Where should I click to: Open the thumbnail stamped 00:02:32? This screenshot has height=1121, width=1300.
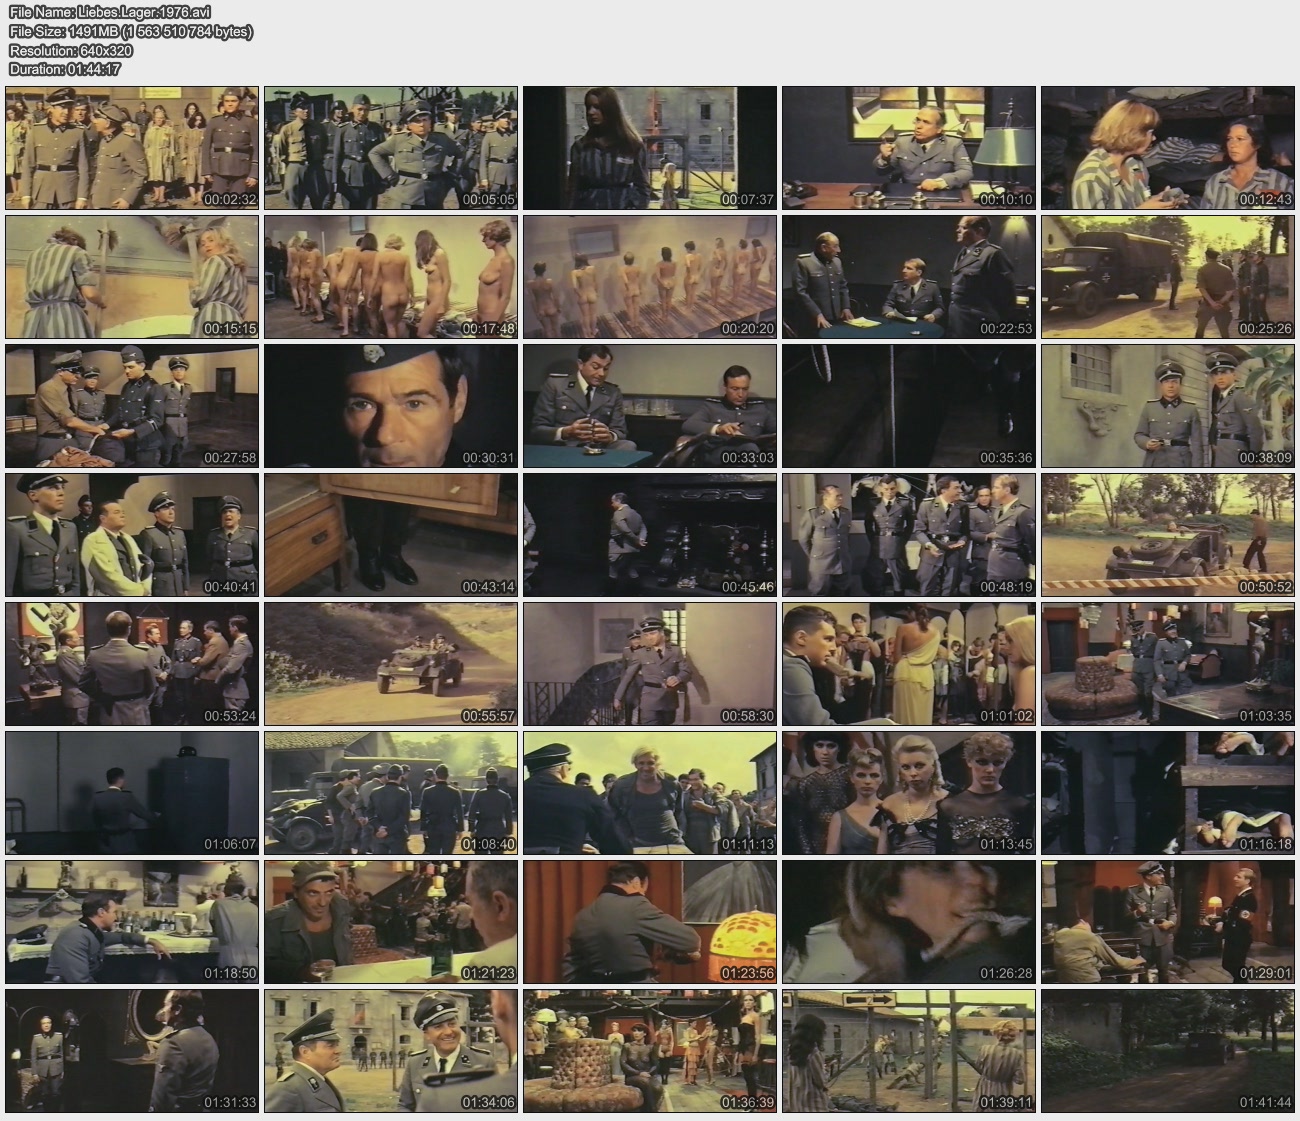tap(132, 148)
